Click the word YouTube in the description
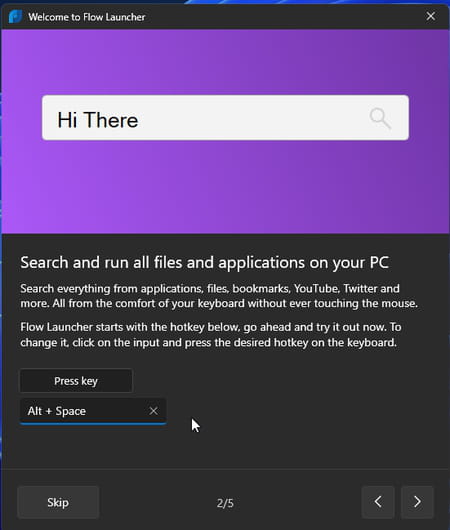The image size is (450, 530). 316,289
